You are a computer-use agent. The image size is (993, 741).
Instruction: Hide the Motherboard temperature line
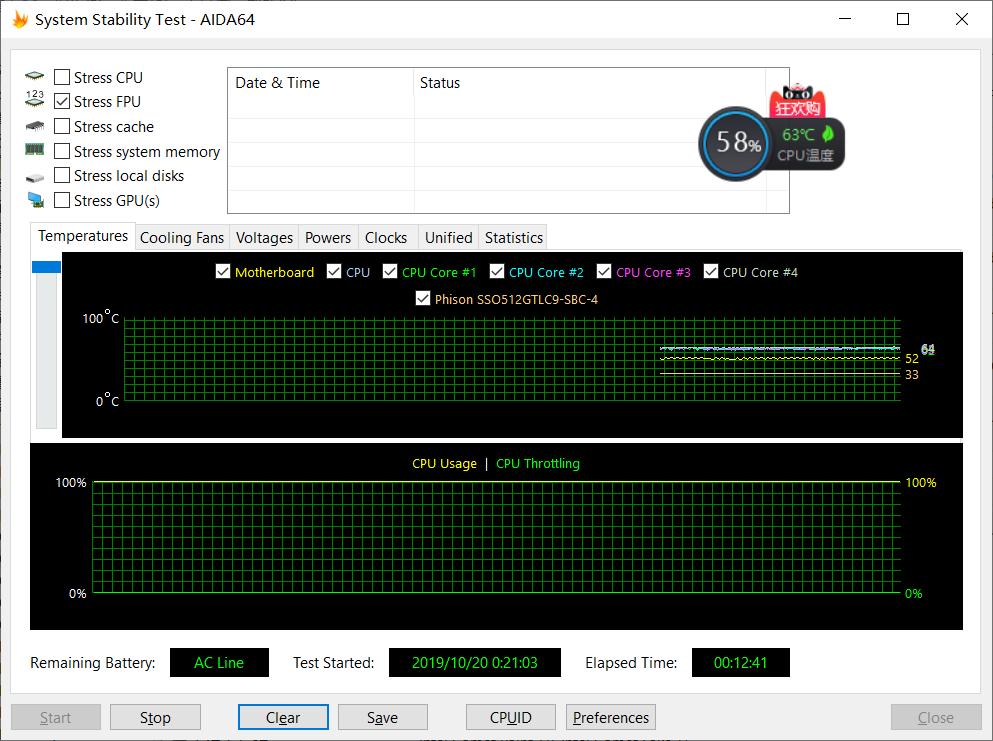tap(223, 272)
